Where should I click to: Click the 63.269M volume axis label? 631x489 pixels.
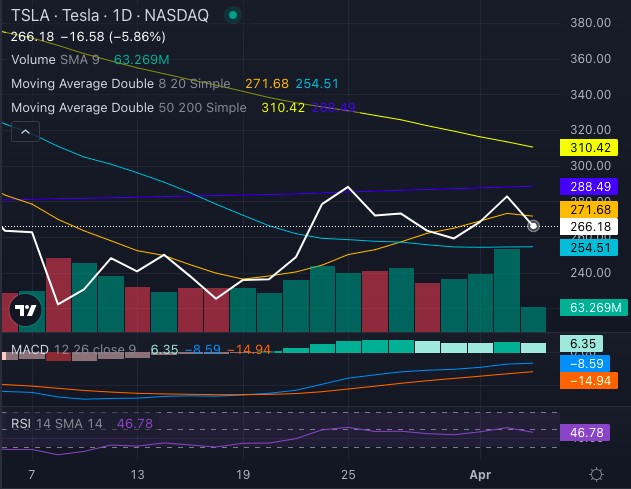coord(594,307)
